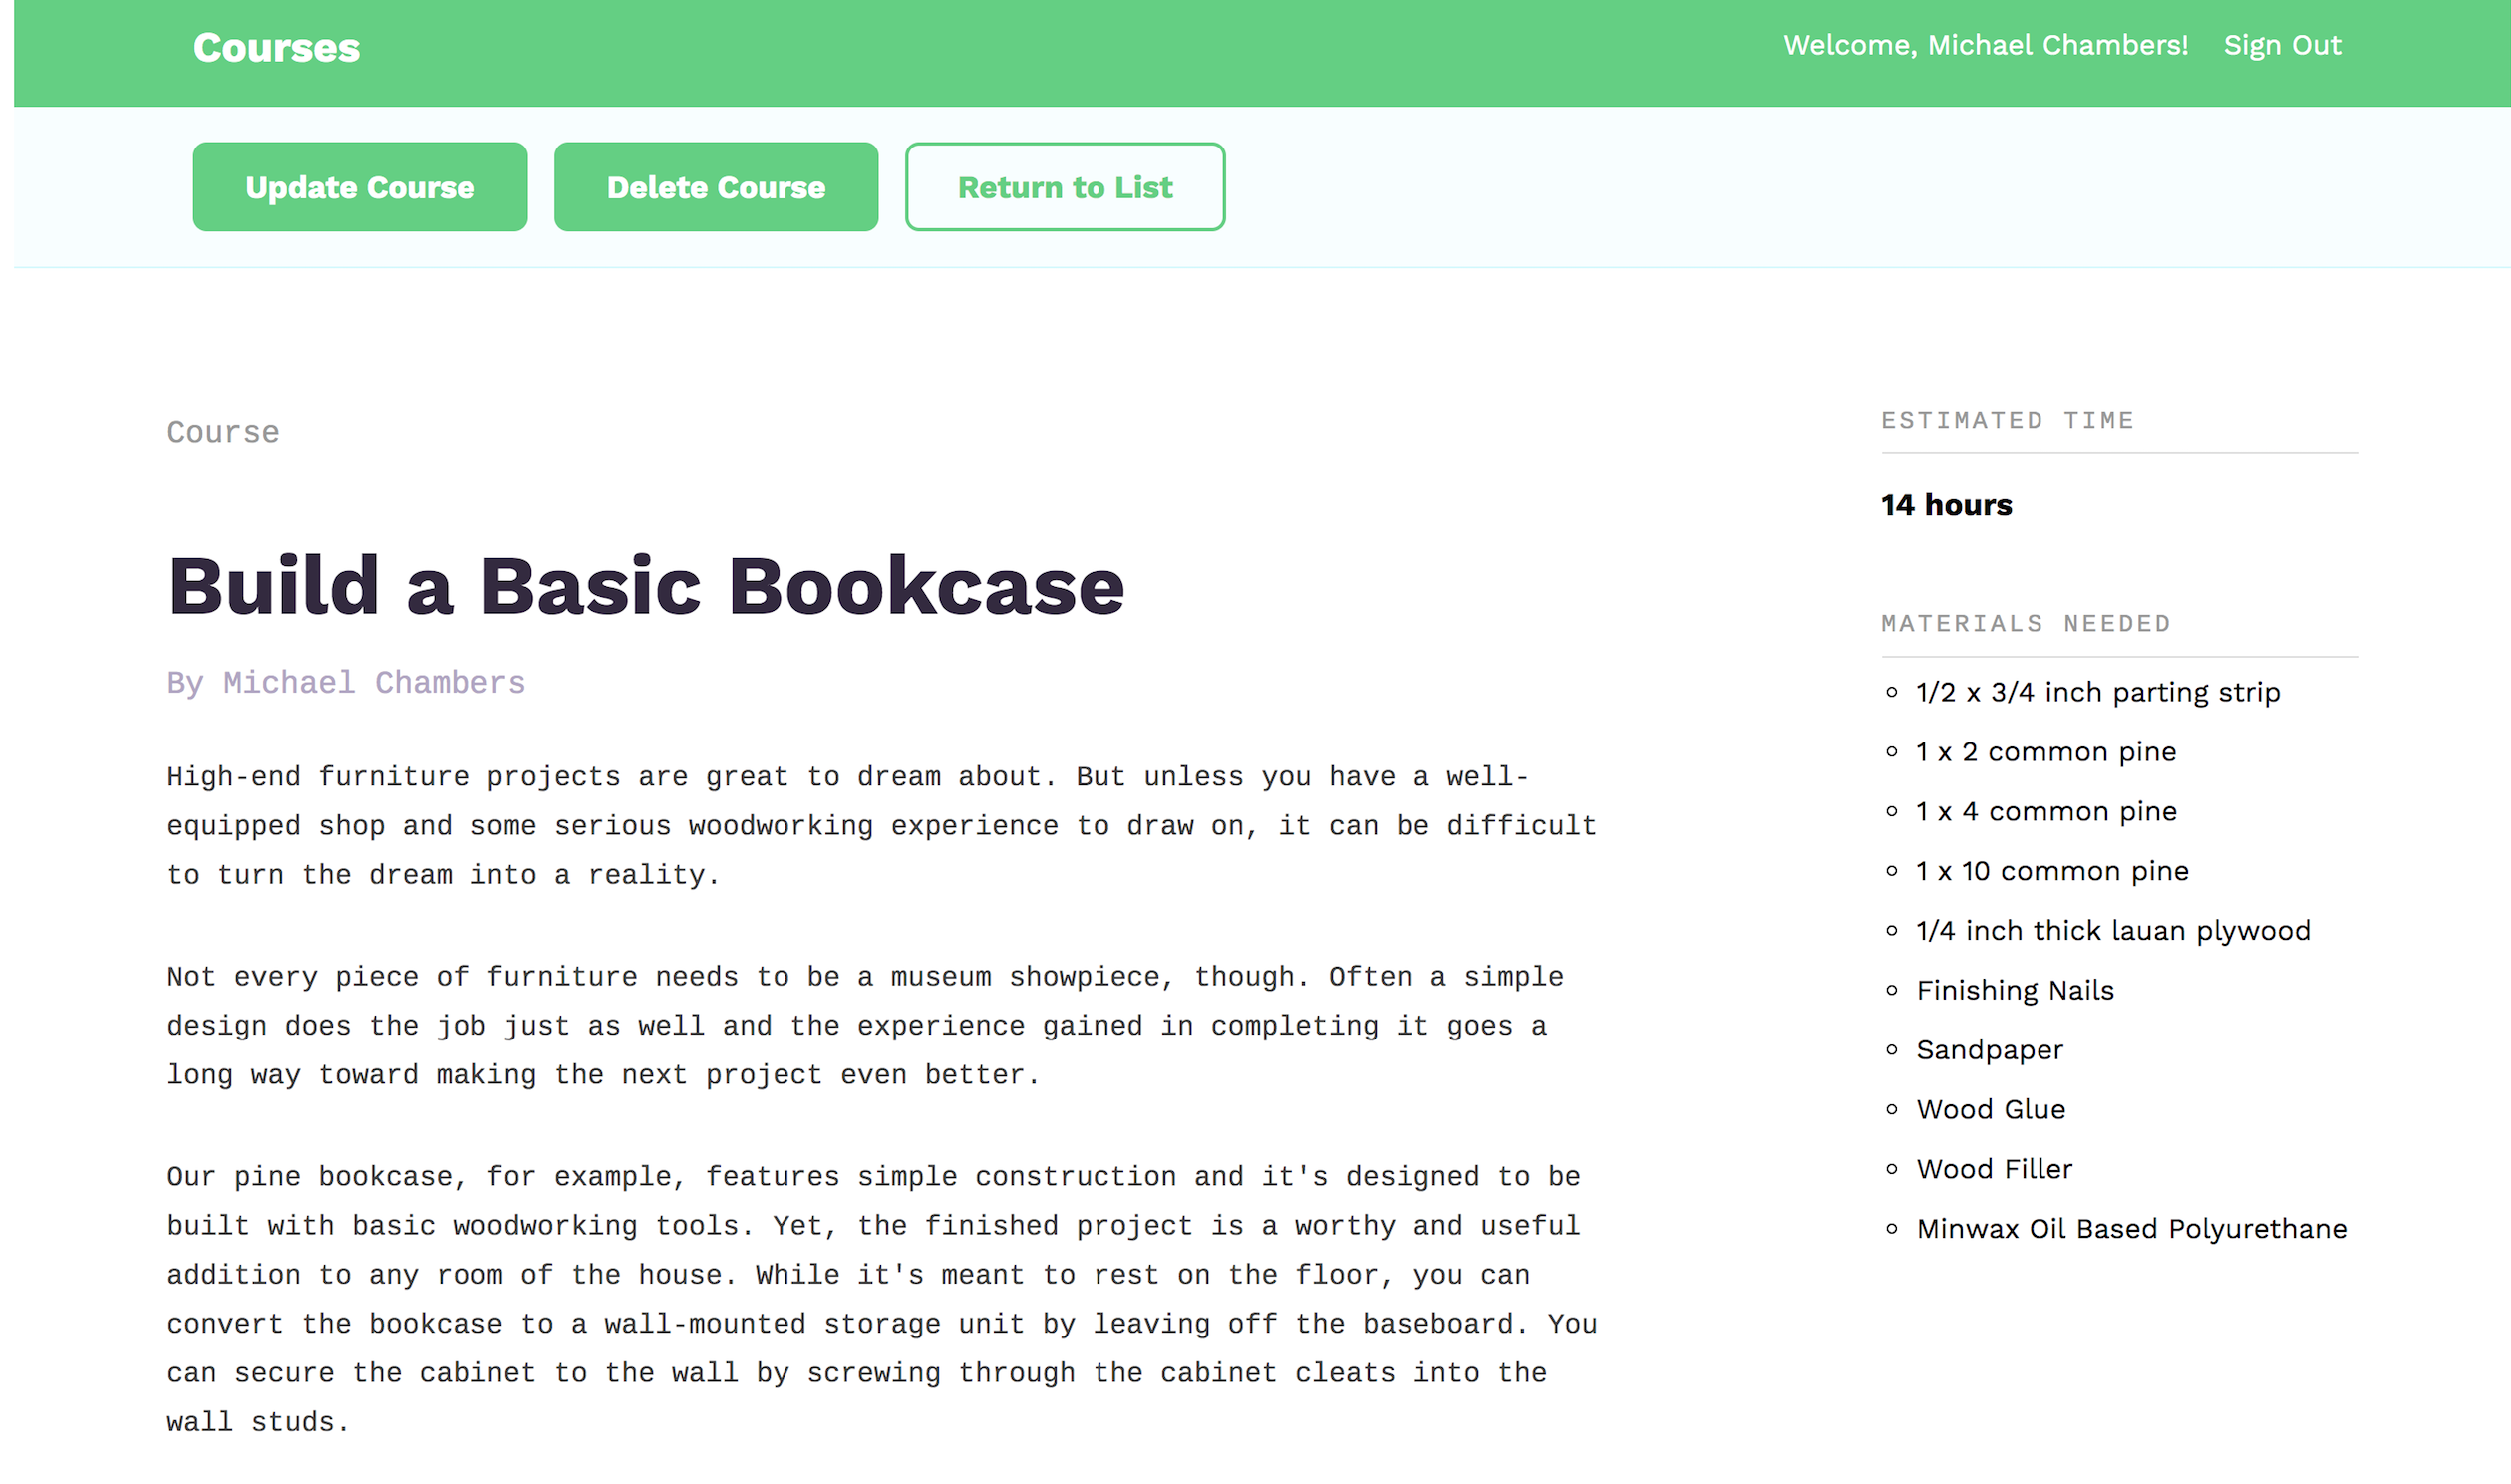Click the 1 x 10 common pine item

pyautogui.click(x=2051, y=872)
